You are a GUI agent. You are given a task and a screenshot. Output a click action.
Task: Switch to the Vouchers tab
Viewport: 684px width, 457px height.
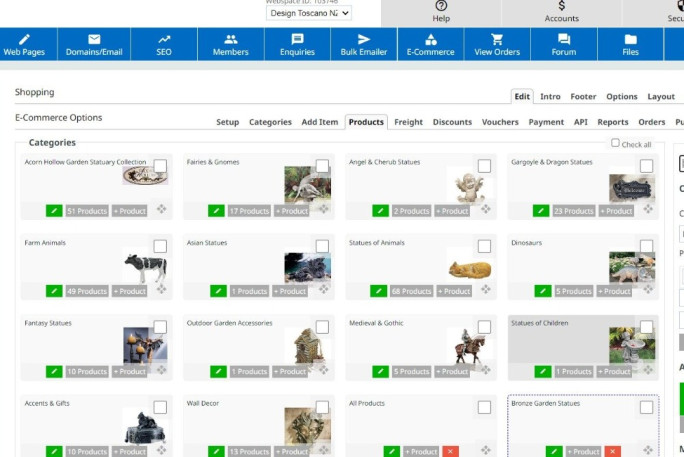pyautogui.click(x=500, y=122)
